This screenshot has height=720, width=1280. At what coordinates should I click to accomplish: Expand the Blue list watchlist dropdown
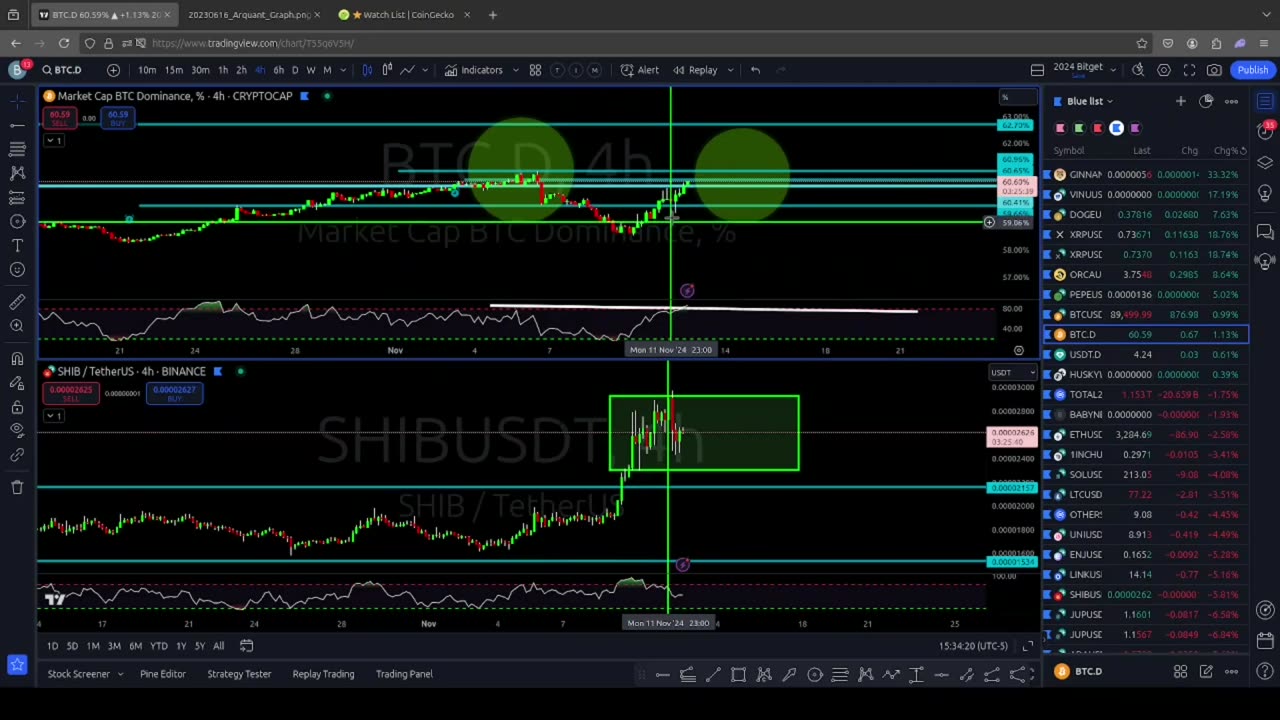pos(1090,101)
